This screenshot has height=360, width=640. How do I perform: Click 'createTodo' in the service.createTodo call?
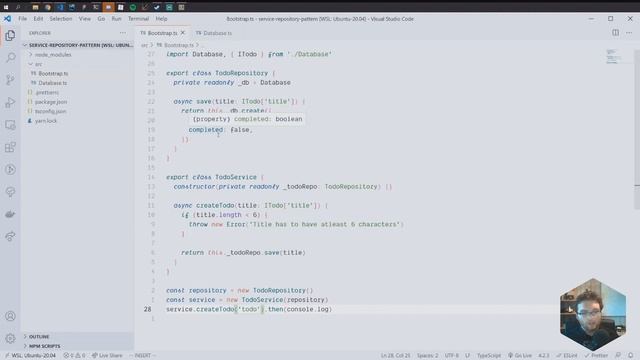216,309
